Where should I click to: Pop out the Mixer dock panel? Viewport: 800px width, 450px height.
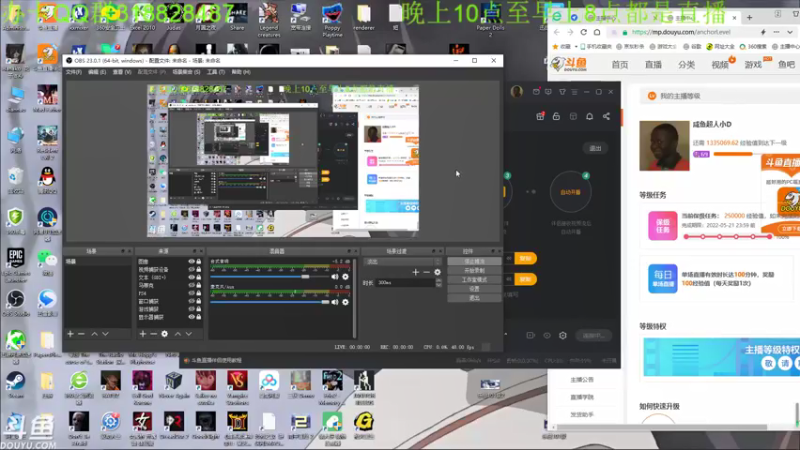(349, 251)
